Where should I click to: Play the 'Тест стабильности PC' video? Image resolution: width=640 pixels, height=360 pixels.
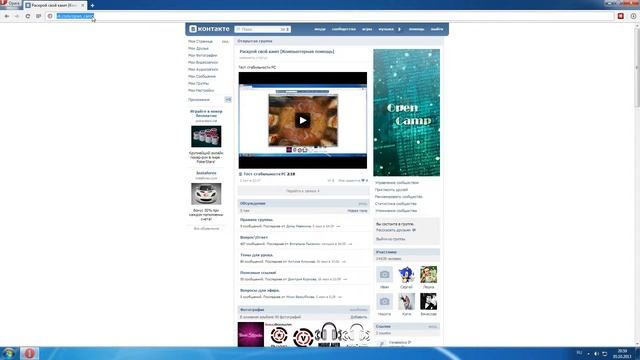[x=302, y=120]
